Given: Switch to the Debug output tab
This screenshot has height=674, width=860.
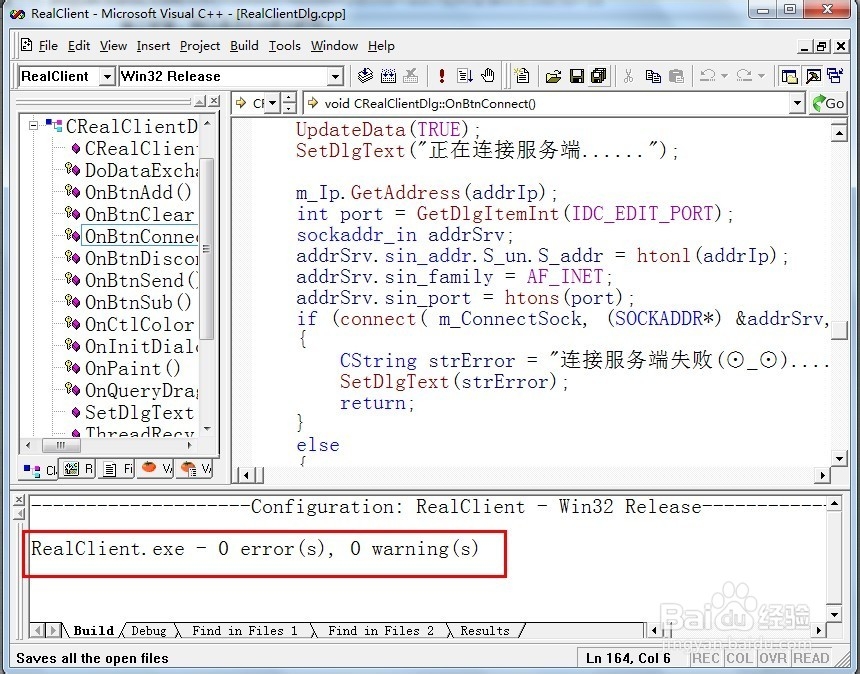Looking at the screenshot, I should point(148,631).
